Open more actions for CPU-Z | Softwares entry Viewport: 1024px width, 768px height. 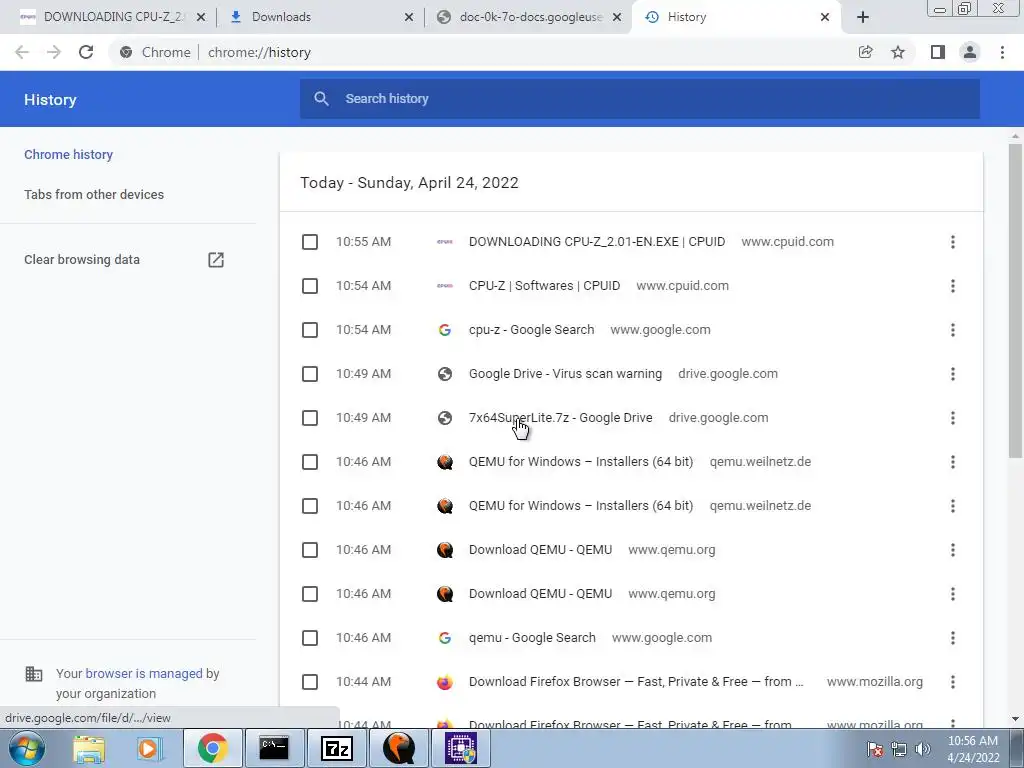coord(953,286)
